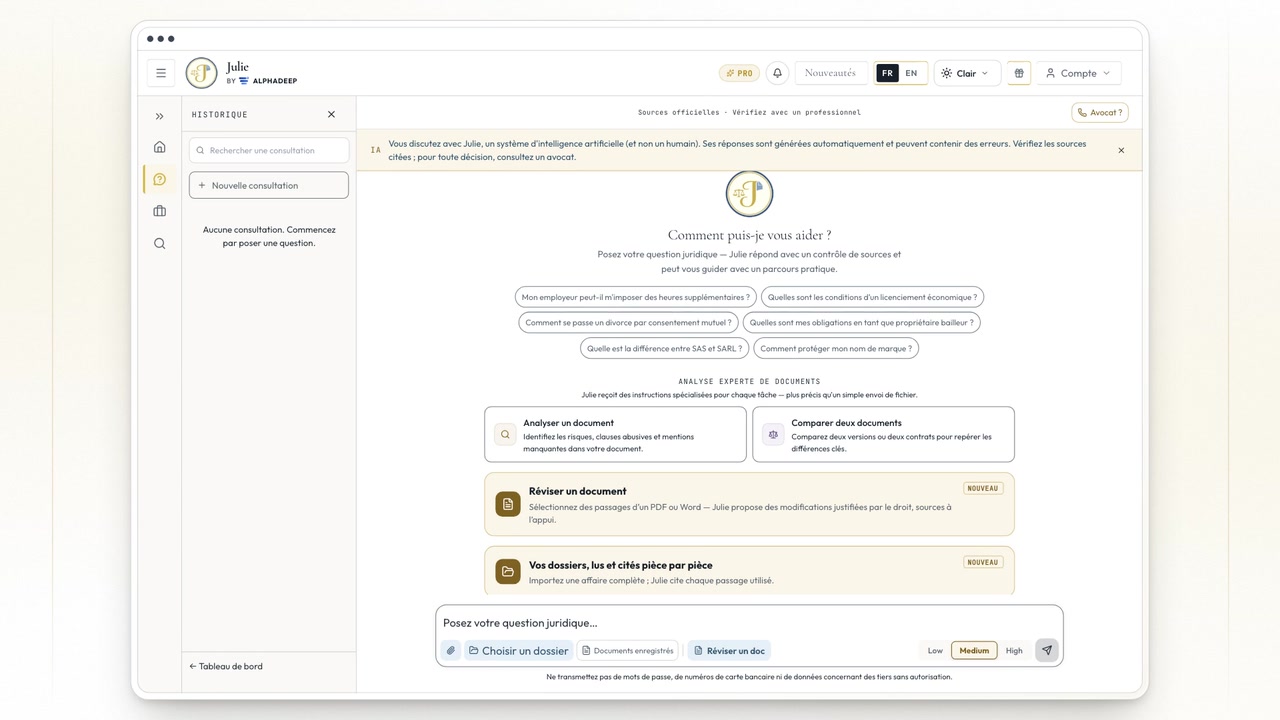Click the search icon in sidebar
This screenshot has height=720, width=1280.
160,243
